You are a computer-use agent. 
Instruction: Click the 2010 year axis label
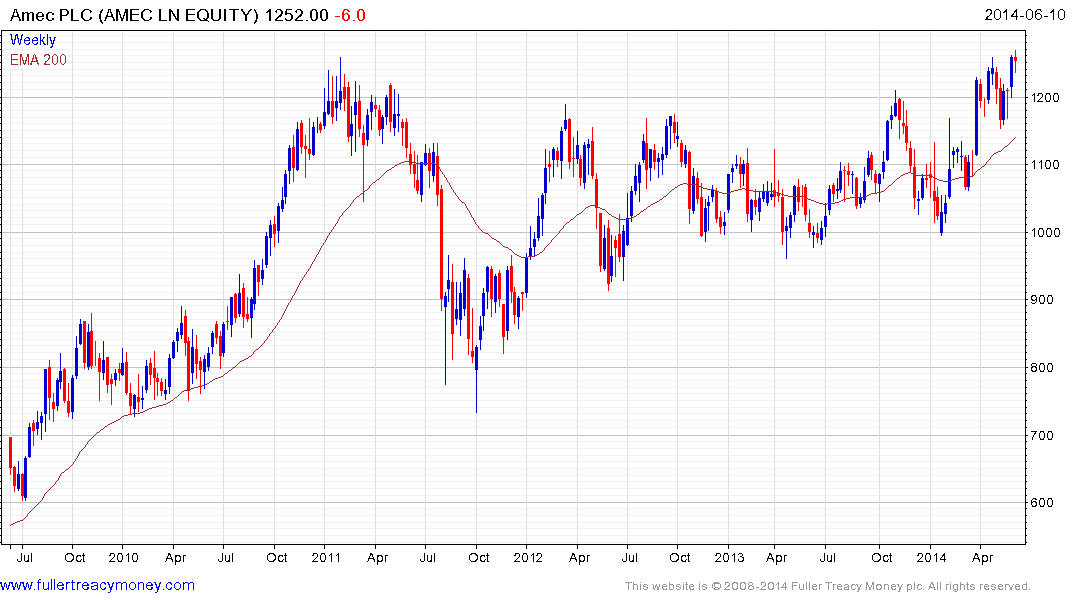tap(124, 557)
